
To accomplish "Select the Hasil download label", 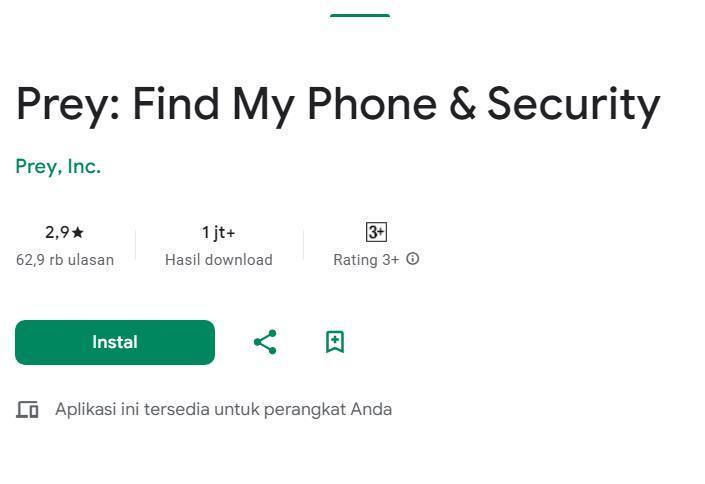I will pos(219,260).
